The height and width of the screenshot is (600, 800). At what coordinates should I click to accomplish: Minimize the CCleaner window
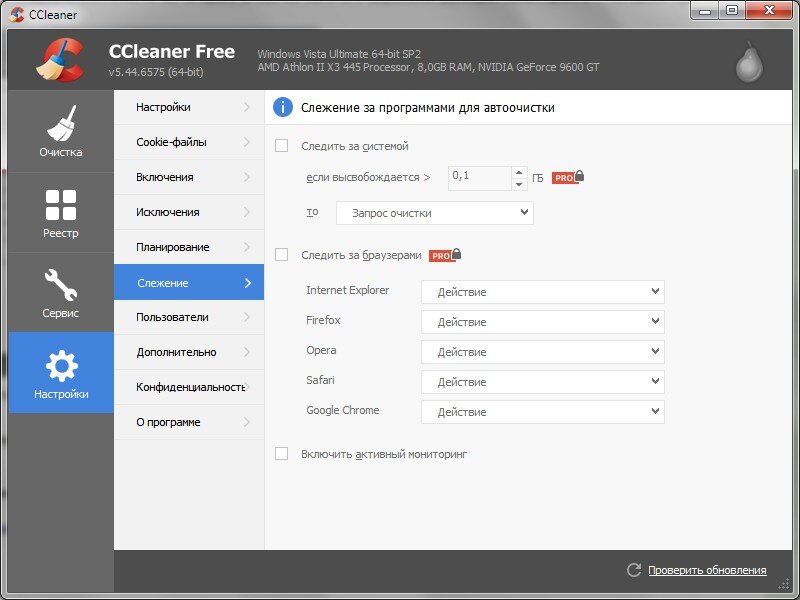pos(705,11)
